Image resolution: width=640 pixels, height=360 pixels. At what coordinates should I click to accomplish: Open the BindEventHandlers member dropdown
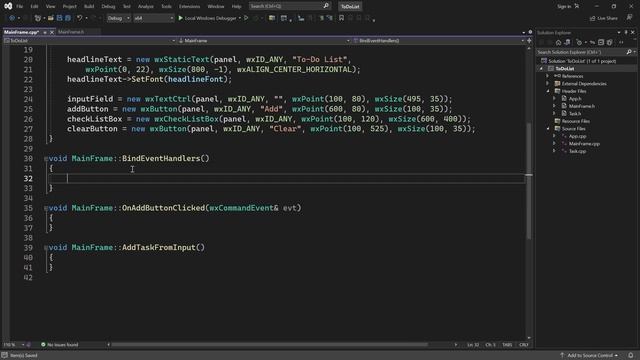pos(439,41)
